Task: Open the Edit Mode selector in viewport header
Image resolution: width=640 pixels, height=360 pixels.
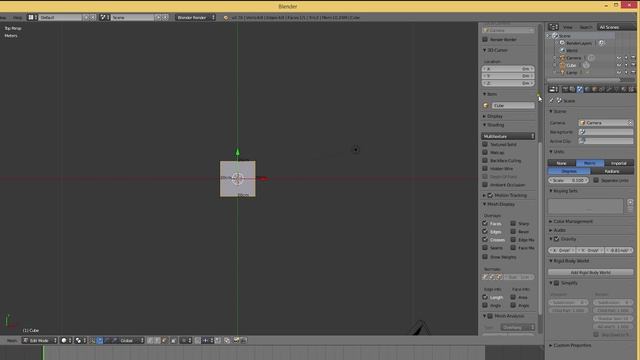Action: [40, 340]
